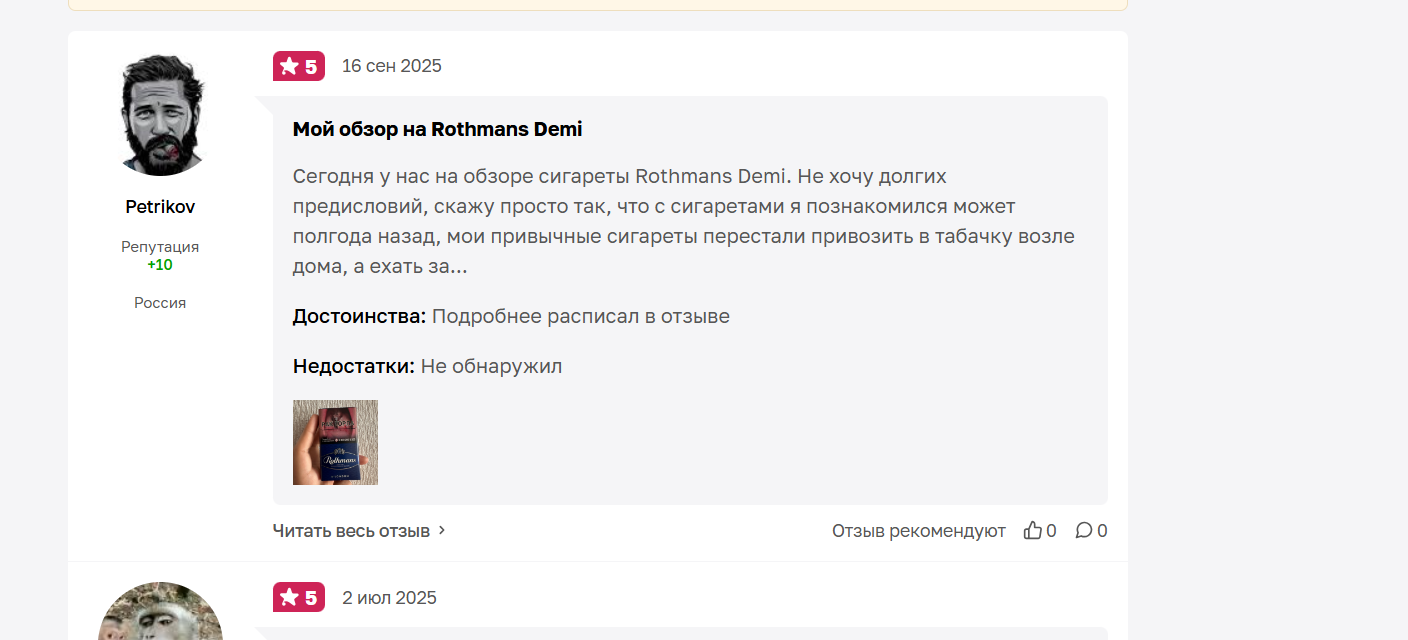Click the review excerpt starting 'Сегодня у нас на обзоре'

(x=684, y=222)
